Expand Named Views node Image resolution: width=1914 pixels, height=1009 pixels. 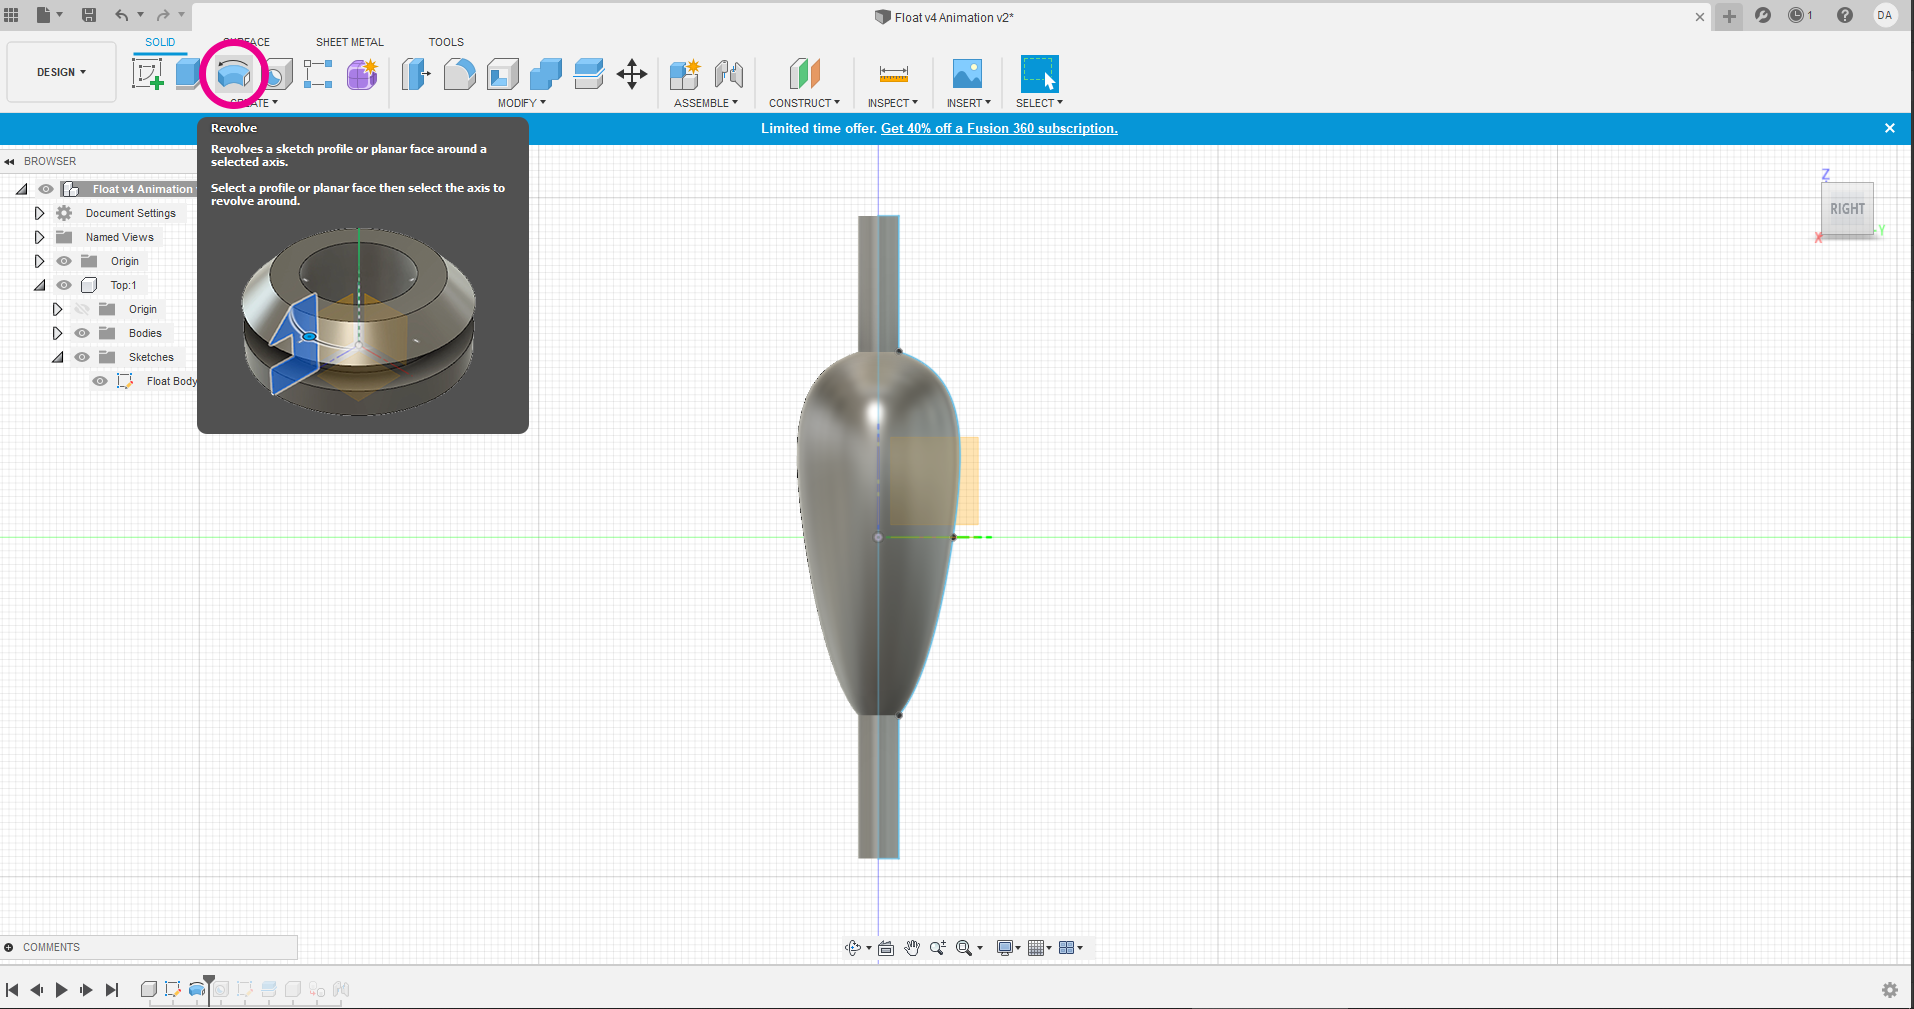[39, 237]
